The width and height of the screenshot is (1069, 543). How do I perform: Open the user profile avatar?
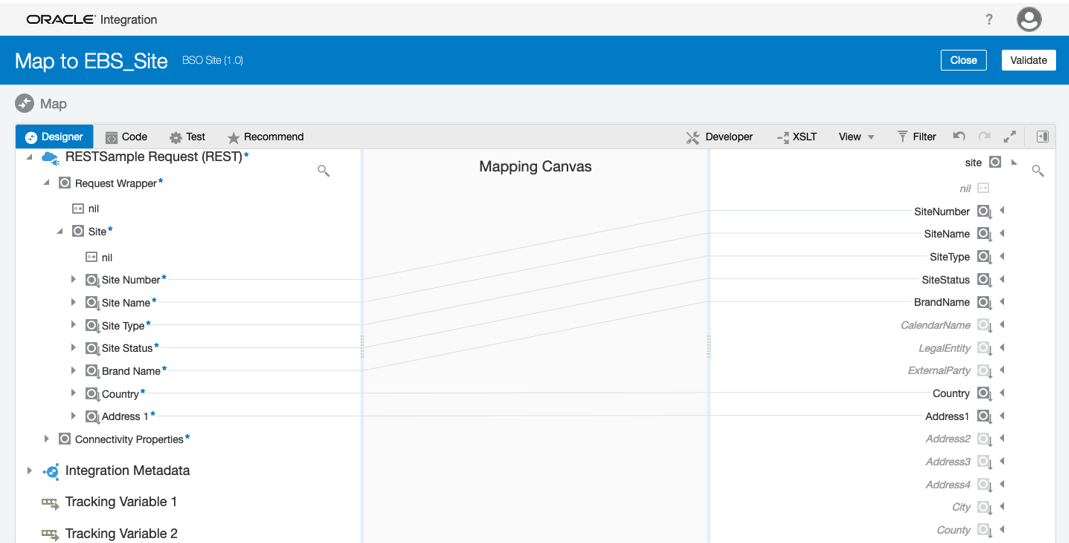point(1029,19)
